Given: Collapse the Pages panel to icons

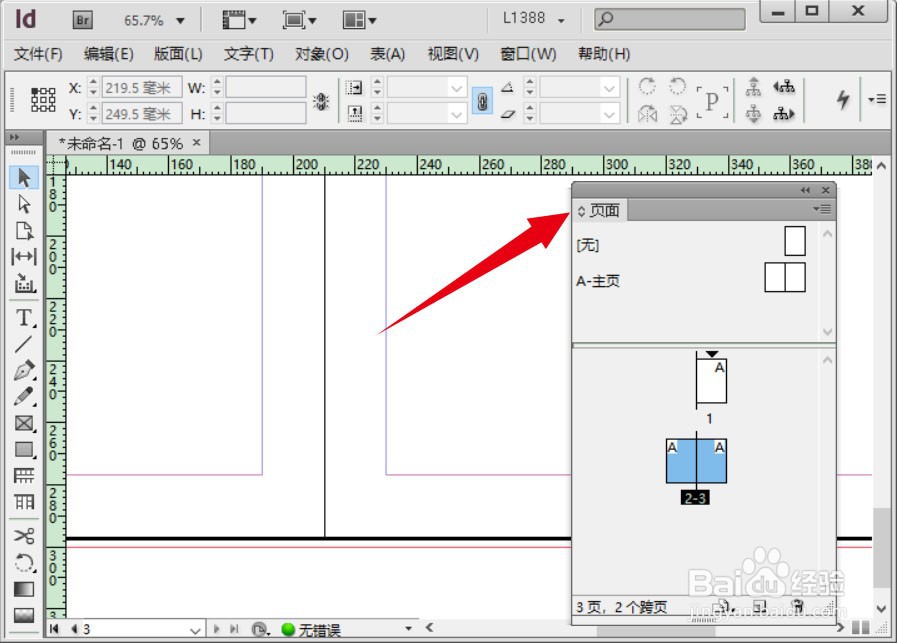Looking at the screenshot, I should (x=805, y=190).
